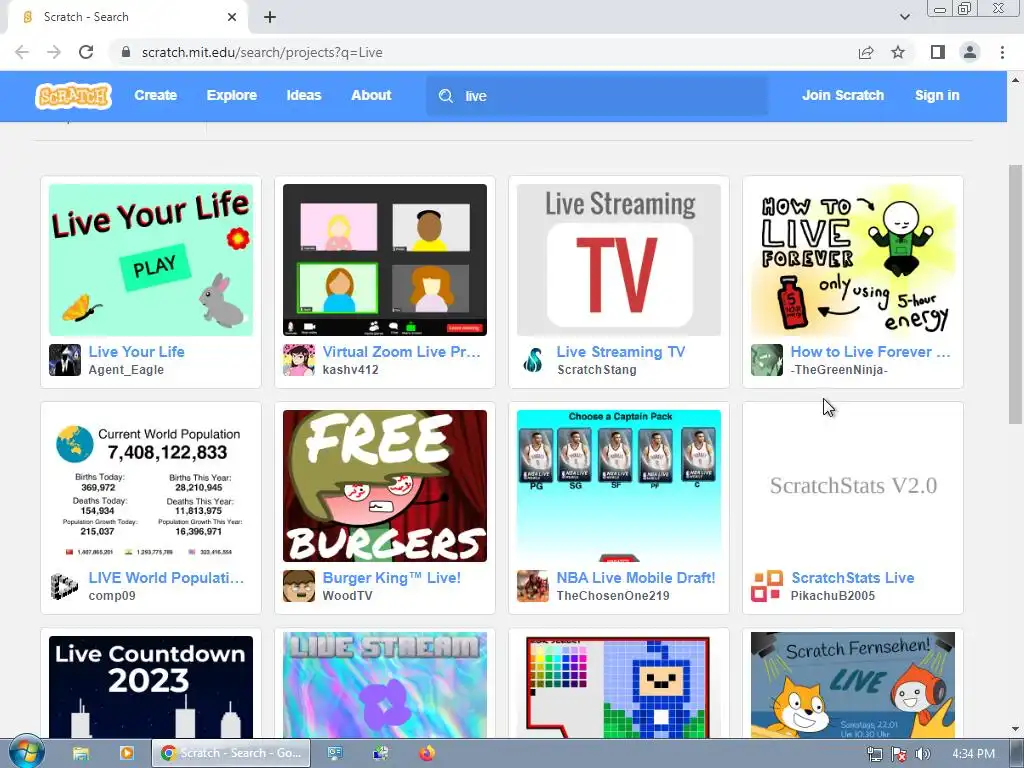This screenshot has width=1024, height=768.
Task: Open Choose a Captain Pack thumbnail
Action: point(619,486)
